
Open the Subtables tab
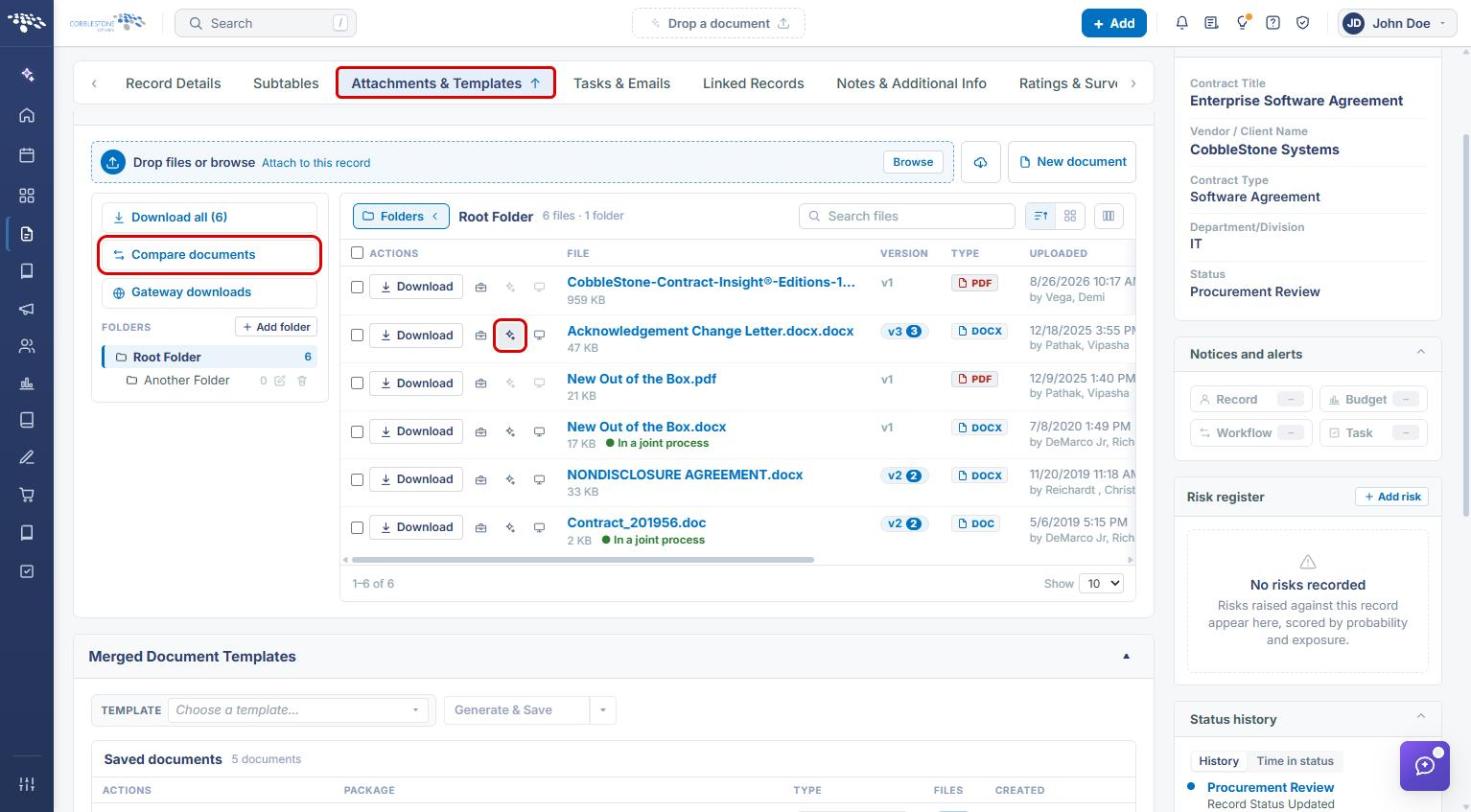point(286,83)
